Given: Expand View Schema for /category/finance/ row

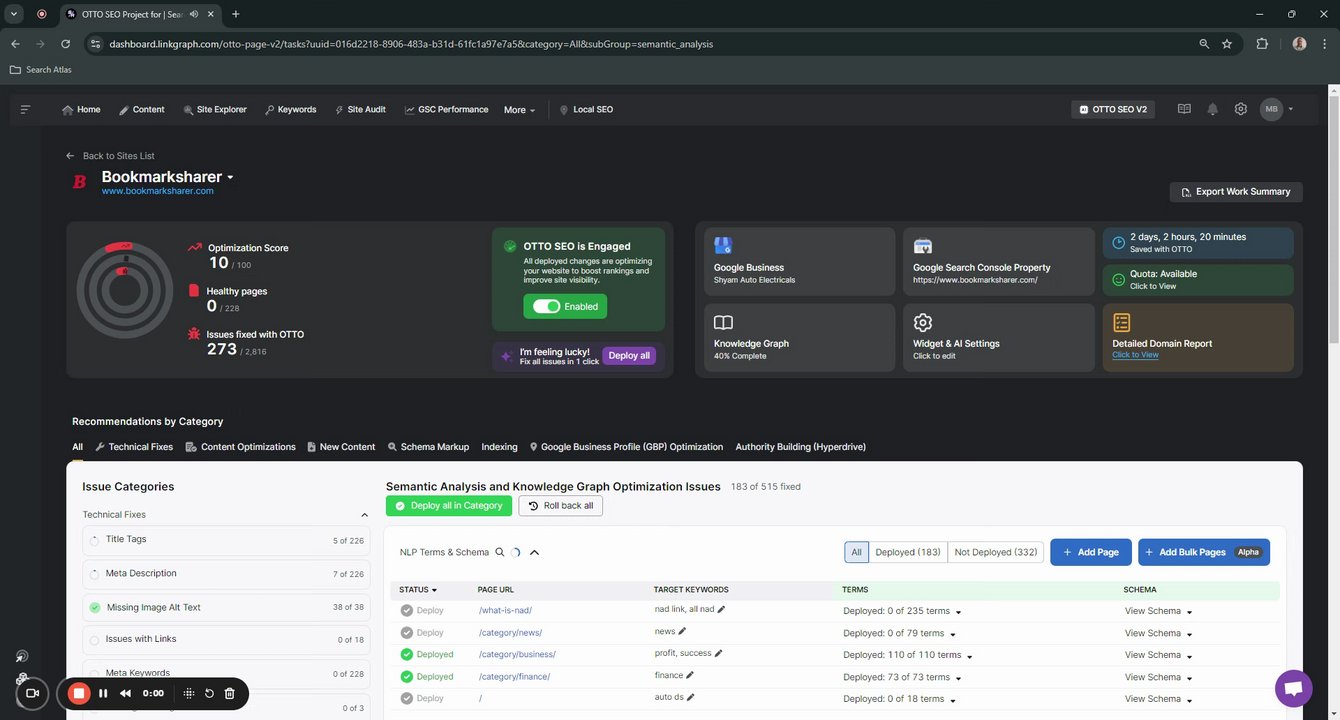Looking at the screenshot, I should (x=1189, y=678).
